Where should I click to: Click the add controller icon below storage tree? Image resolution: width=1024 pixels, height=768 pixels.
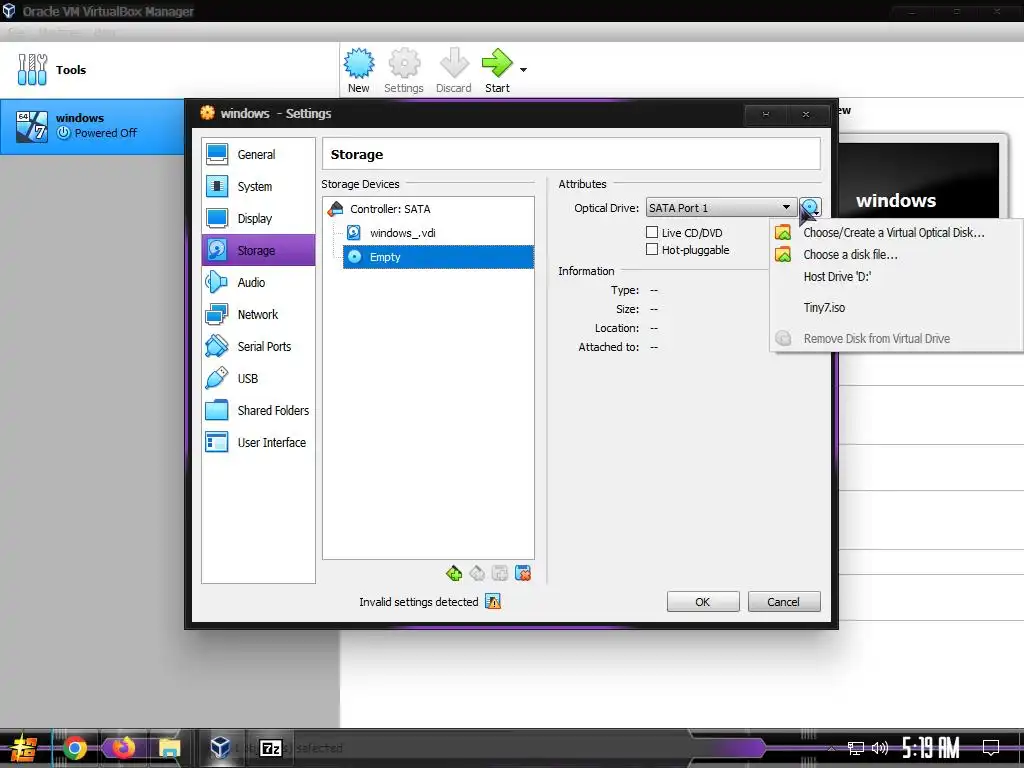tap(454, 573)
